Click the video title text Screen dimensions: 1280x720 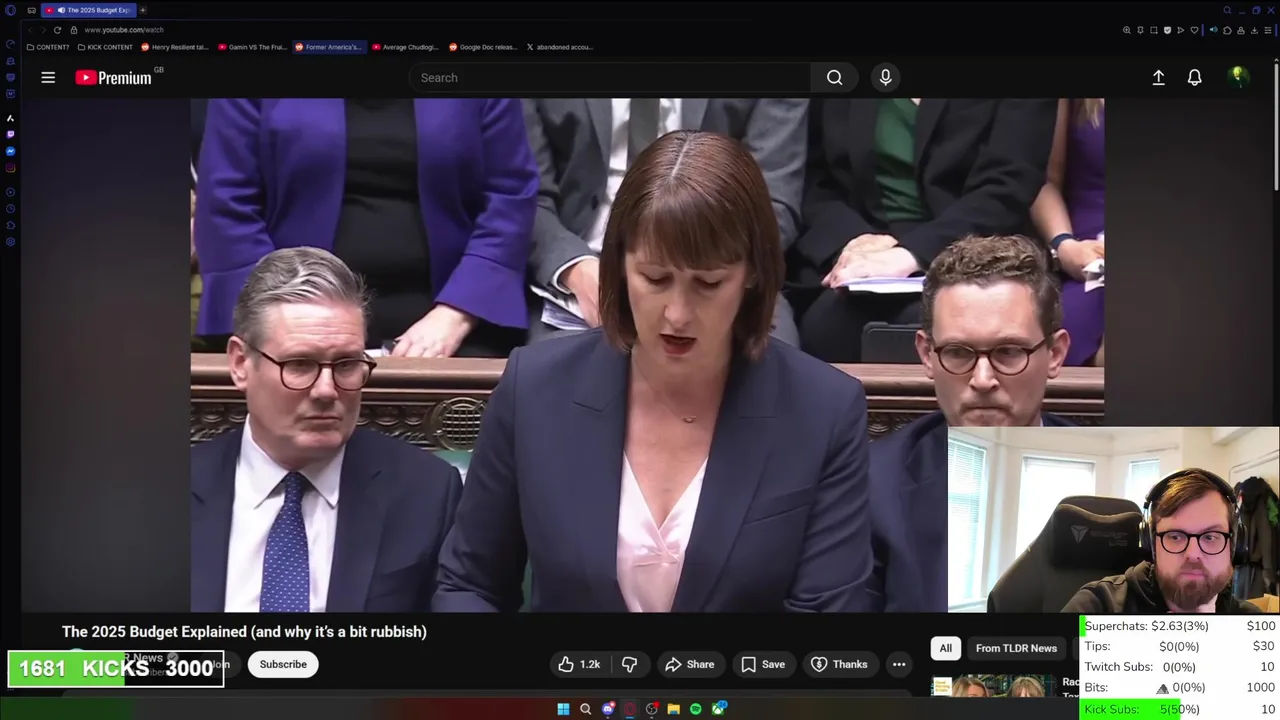(x=244, y=631)
